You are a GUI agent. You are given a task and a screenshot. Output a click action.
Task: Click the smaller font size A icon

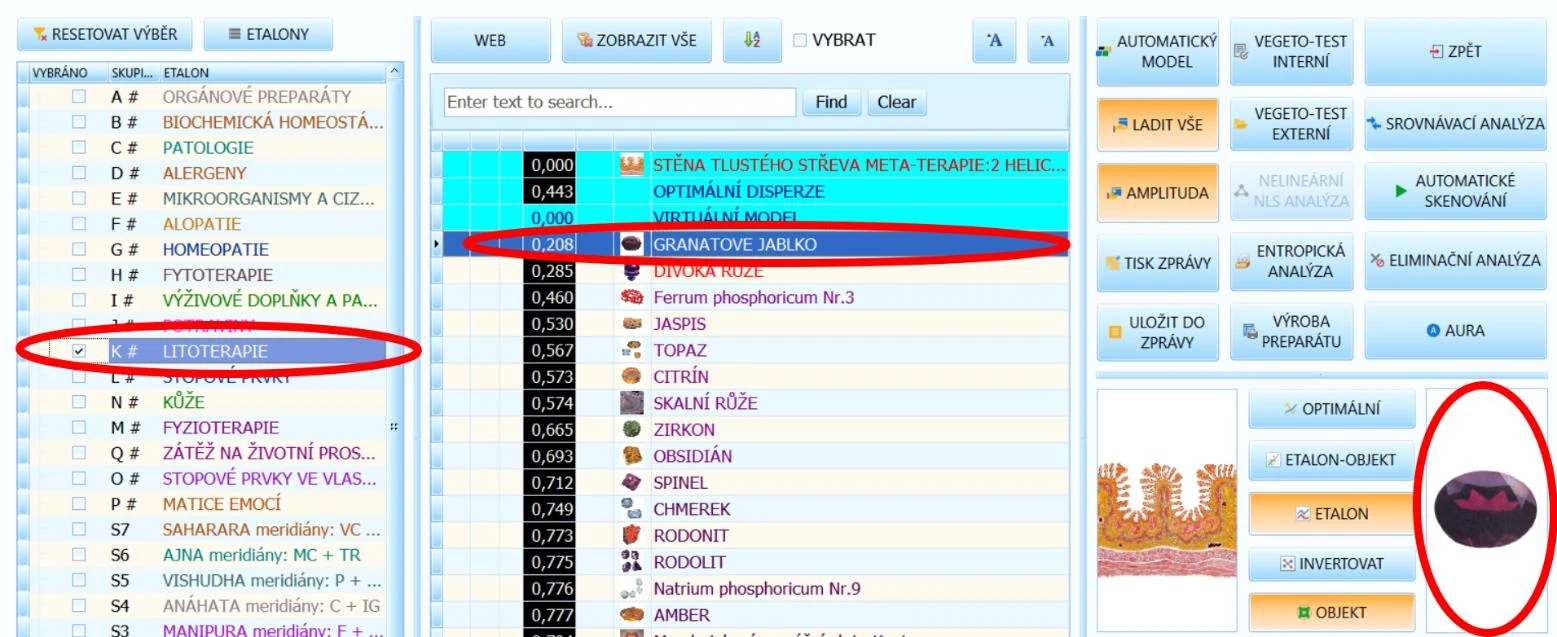[1047, 41]
